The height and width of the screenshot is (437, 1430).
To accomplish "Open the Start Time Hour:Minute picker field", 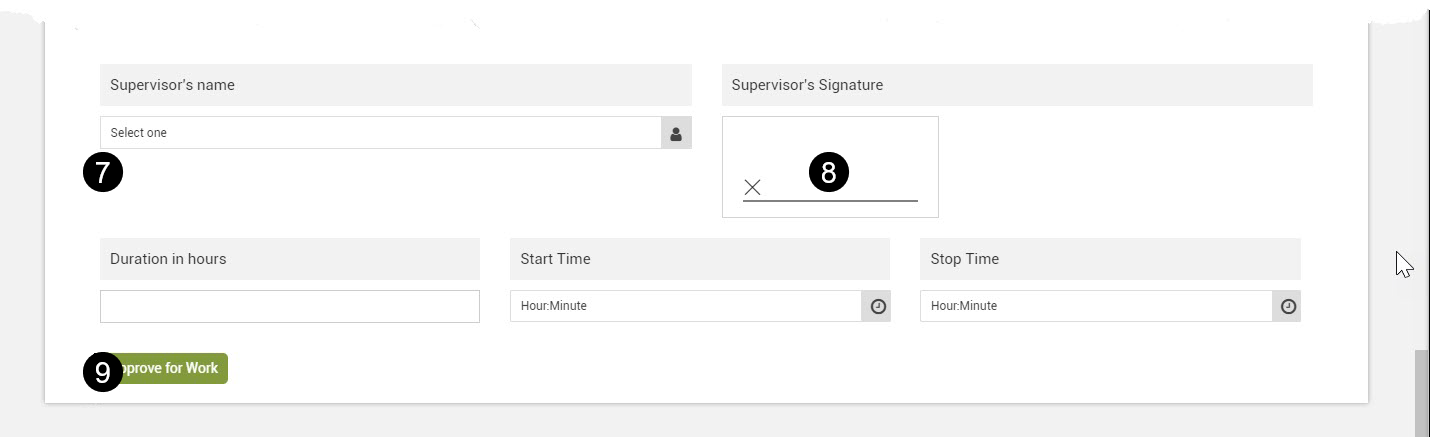I will [686, 306].
